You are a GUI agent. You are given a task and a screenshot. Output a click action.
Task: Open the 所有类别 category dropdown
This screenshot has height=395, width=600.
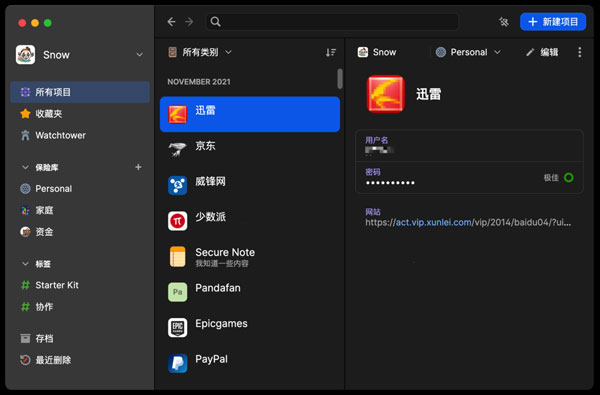[x=200, y=52]
